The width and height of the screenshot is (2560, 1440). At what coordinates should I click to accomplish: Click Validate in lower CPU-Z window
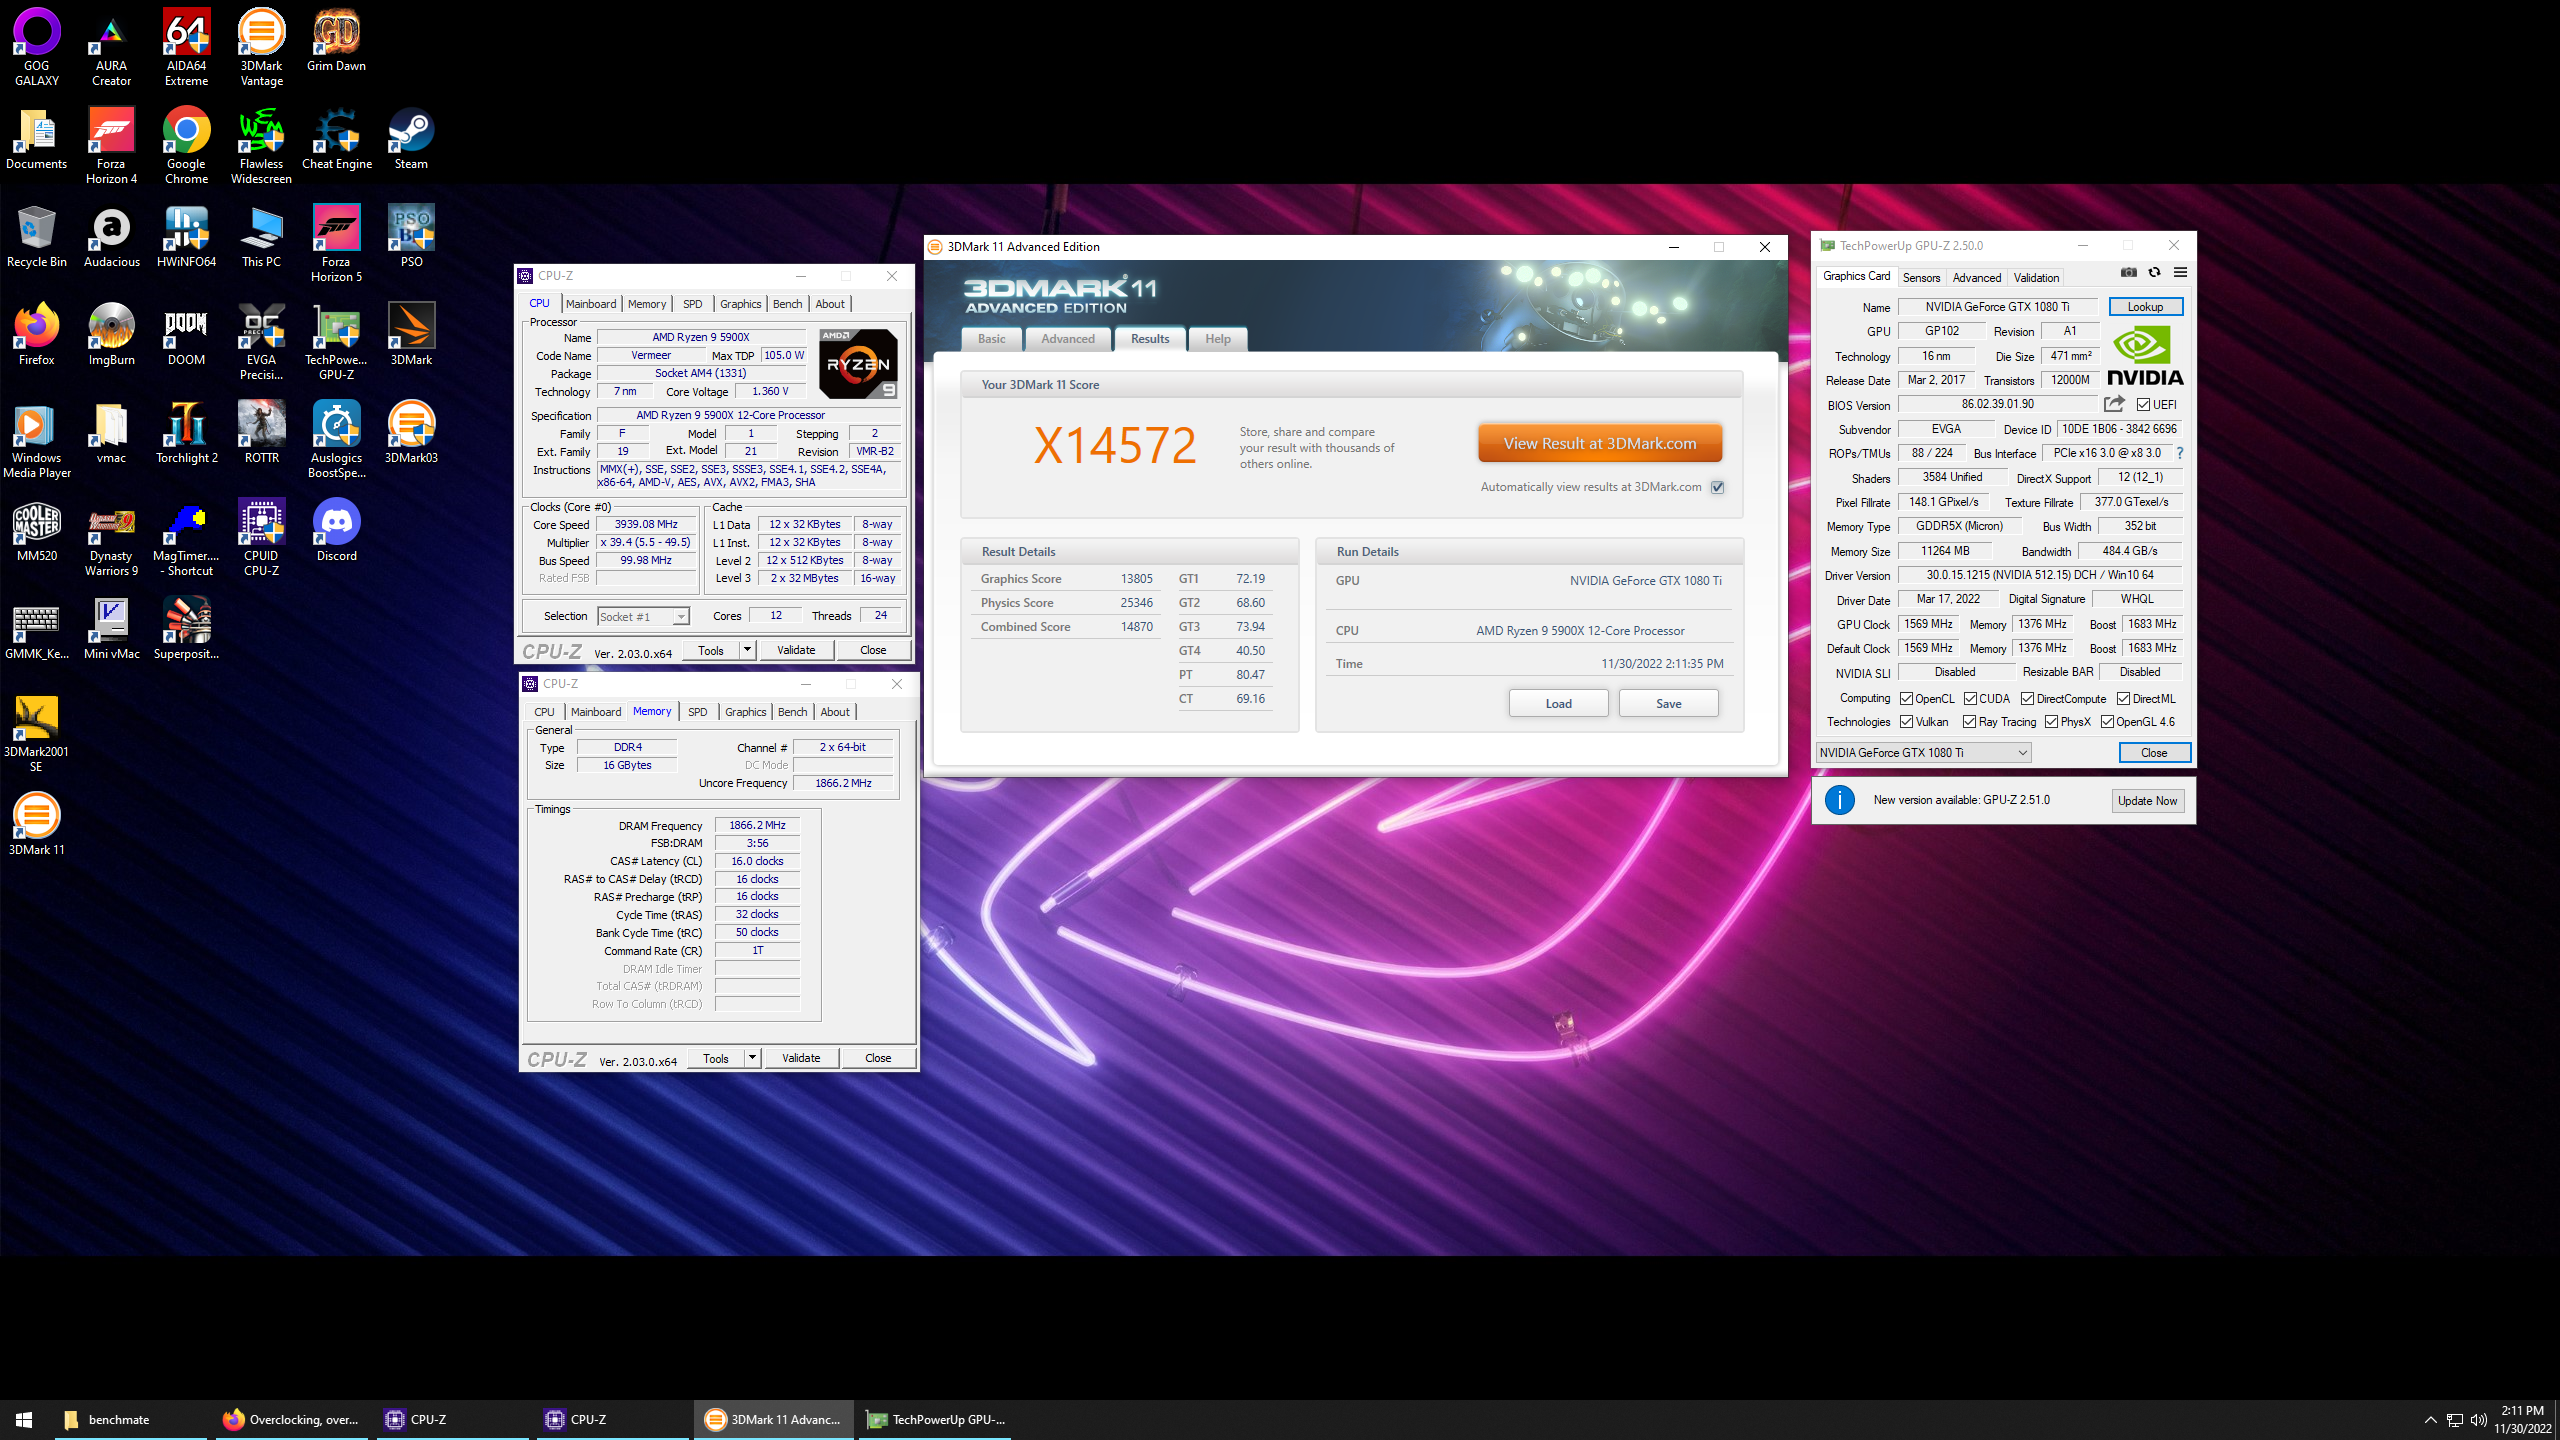point(801,1058)
